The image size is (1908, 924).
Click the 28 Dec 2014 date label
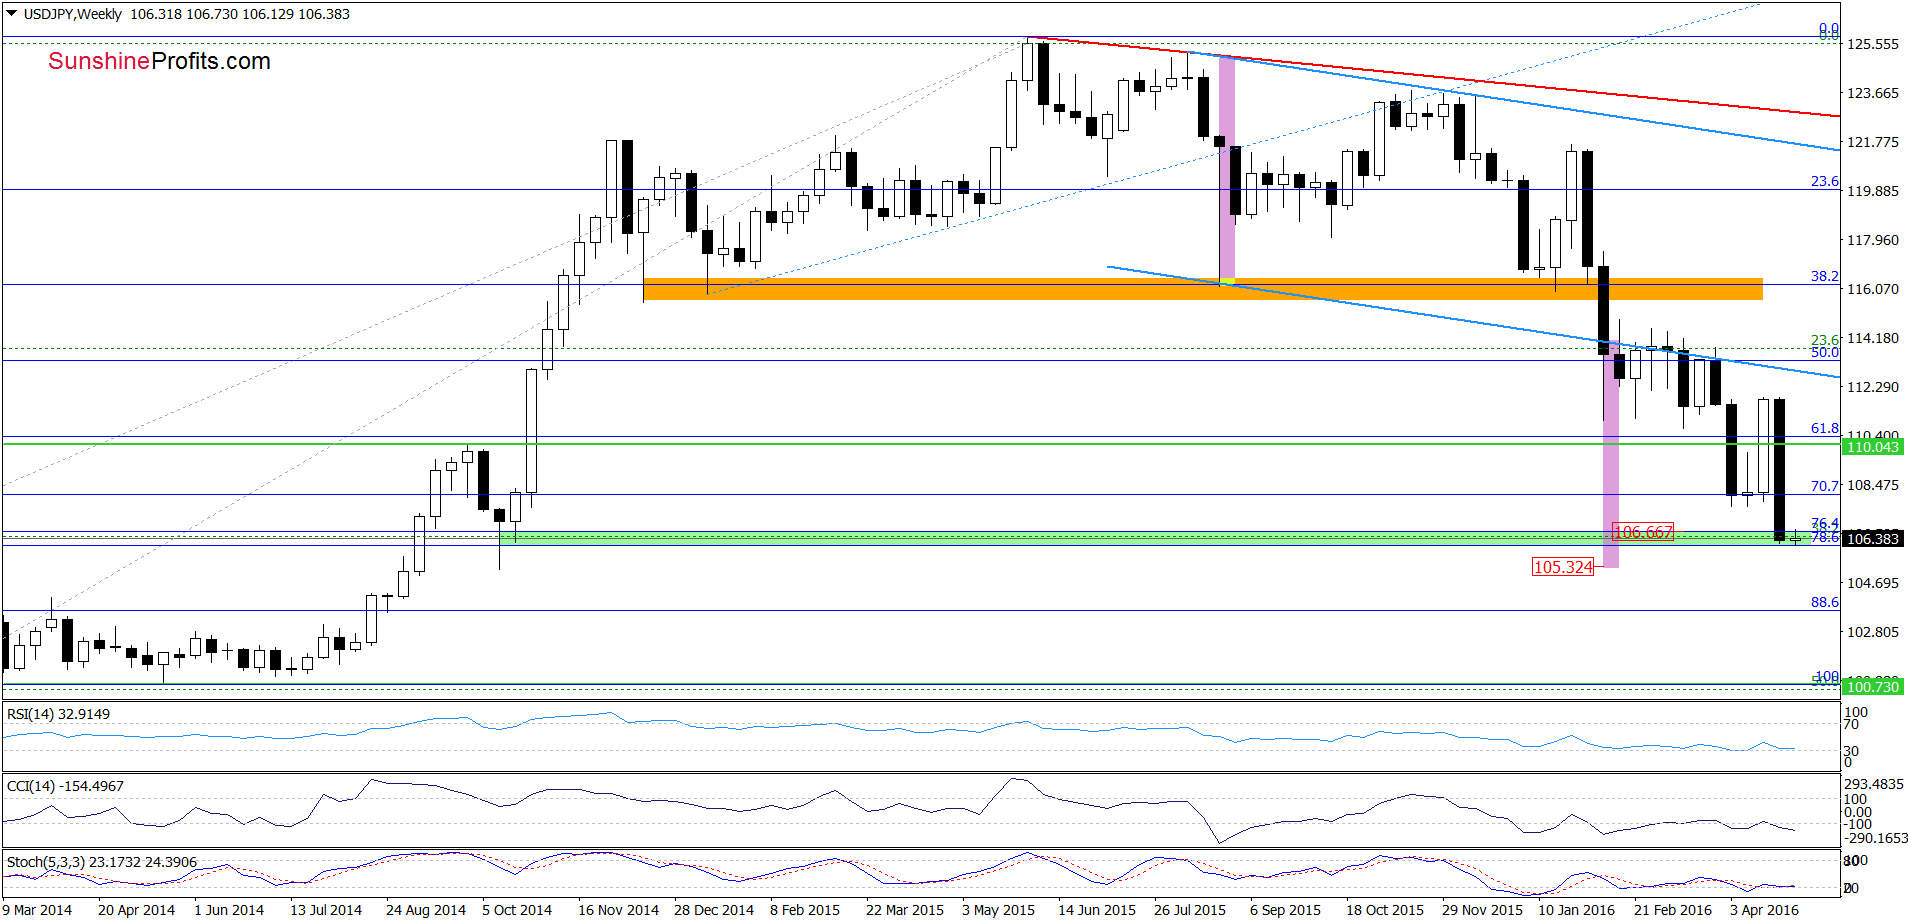(714, 910)
